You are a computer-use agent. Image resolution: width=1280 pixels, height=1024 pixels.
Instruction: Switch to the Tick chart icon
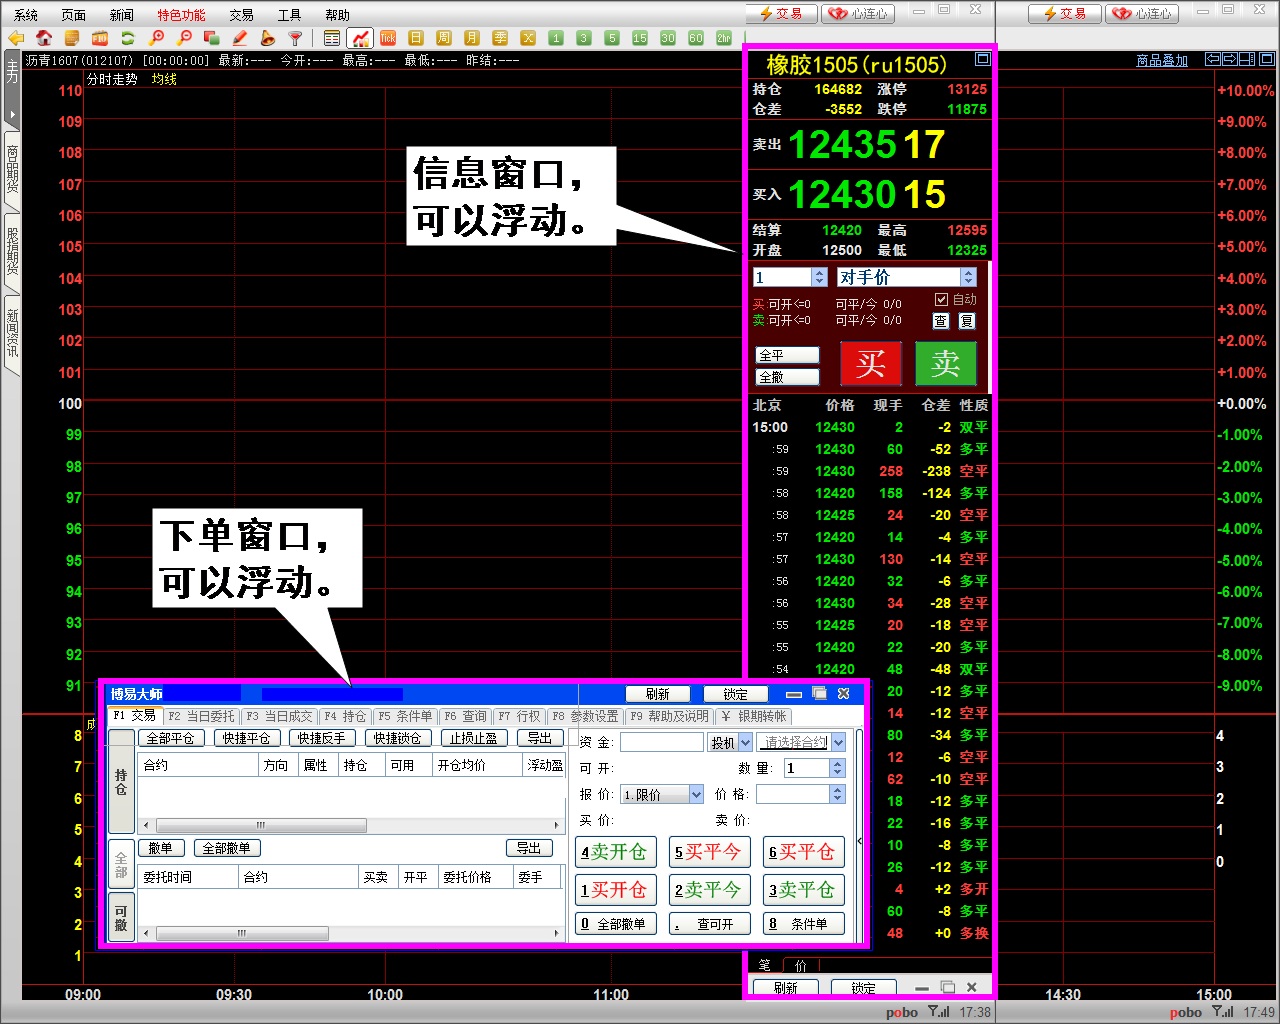click(388, 38)
